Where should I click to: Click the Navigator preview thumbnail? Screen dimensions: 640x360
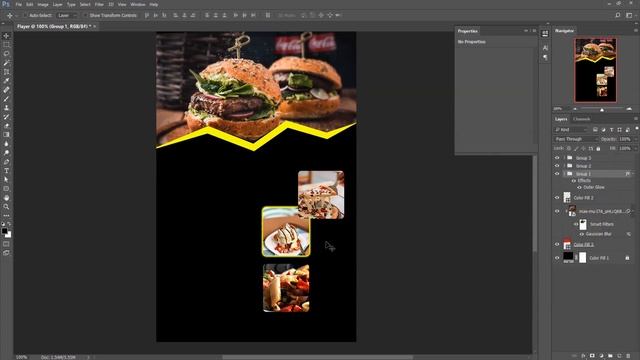596,70
